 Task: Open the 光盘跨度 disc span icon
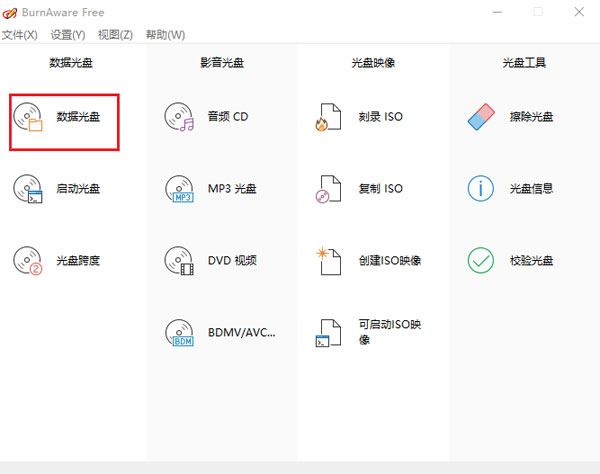[x=28, y=261]
